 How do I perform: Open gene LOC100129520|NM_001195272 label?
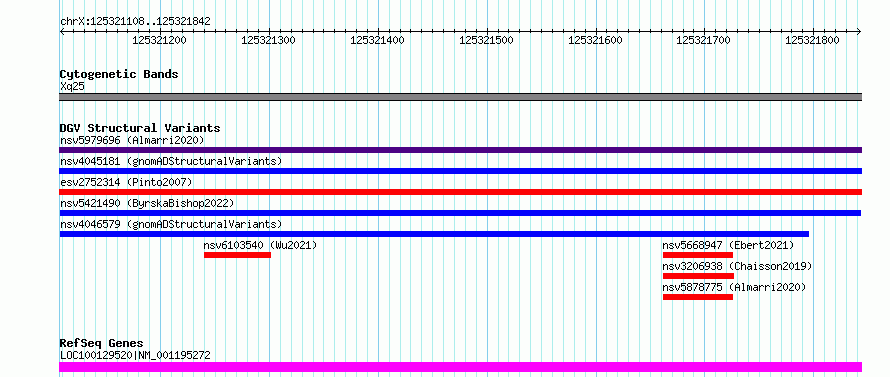pos(135,355)
